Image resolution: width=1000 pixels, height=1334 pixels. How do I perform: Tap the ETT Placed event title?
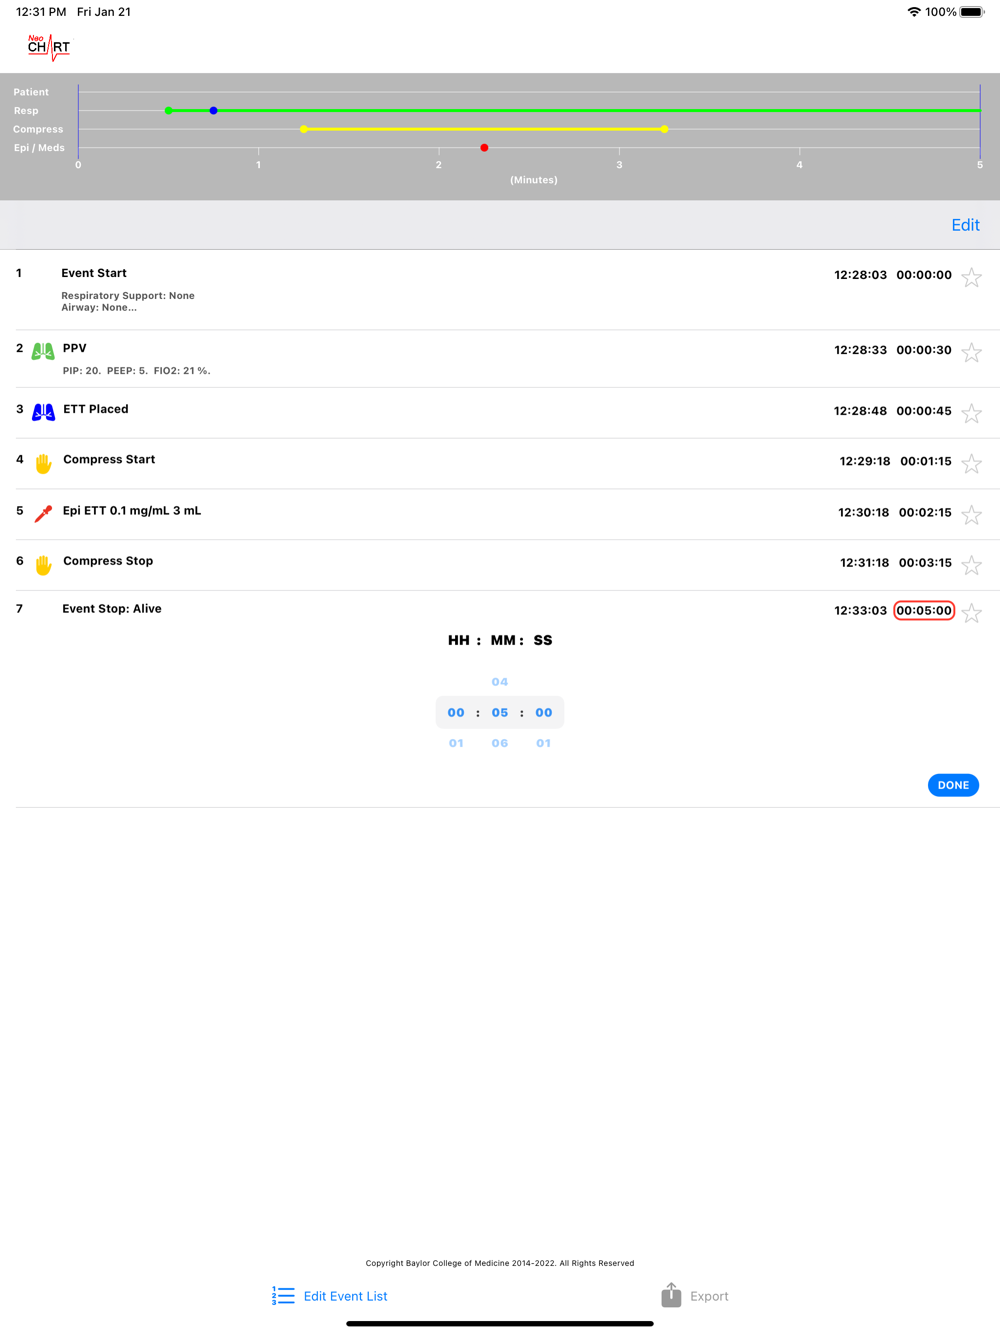click(x=96, y=409)
